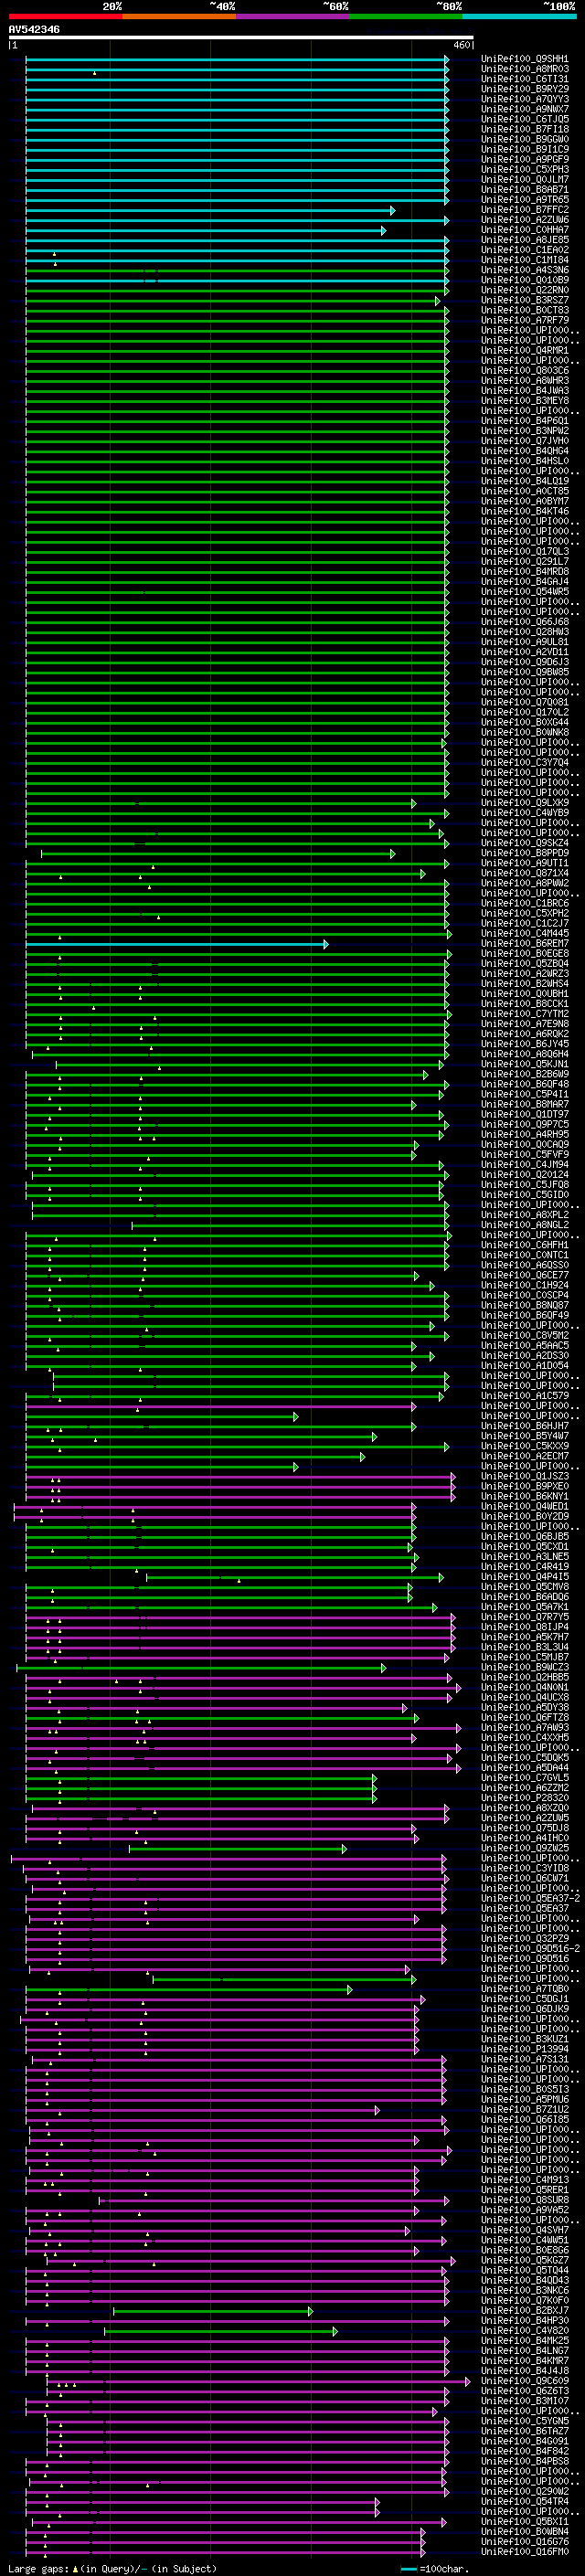Click the green alignment bar for UniRef100_Q9ZW25
585x2576 pixels.
pyautogui.click(x=237, y=1849)
